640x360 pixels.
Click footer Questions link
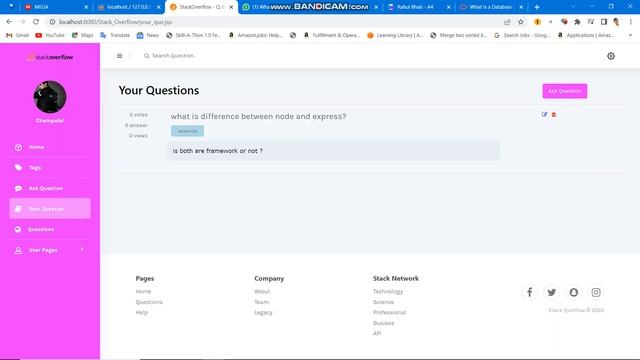click(x=149, y=302)
